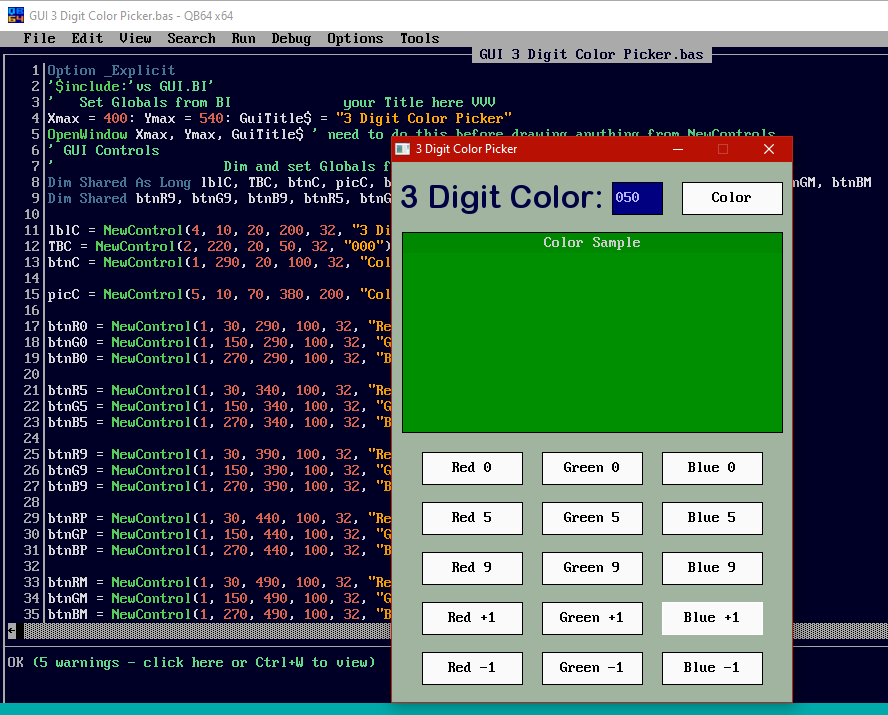Viewport: 888px width, 715px height.
Task: Click the green Color Sample area
Action: pos(592,332)
